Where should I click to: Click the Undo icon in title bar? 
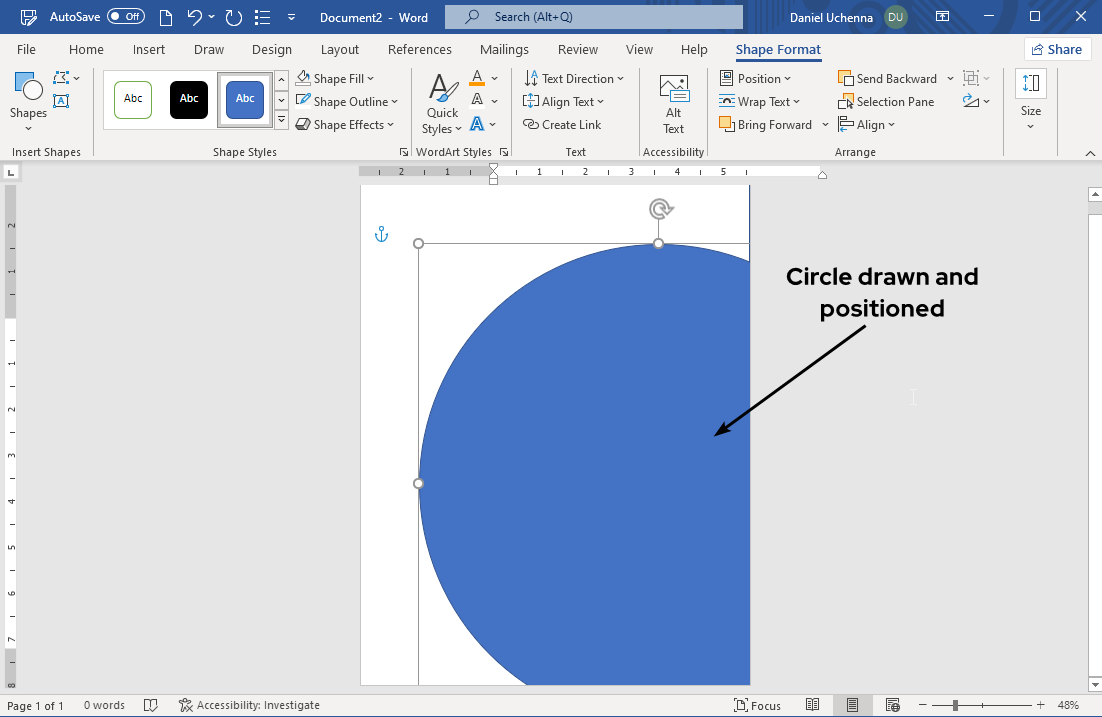coord(195,17)
